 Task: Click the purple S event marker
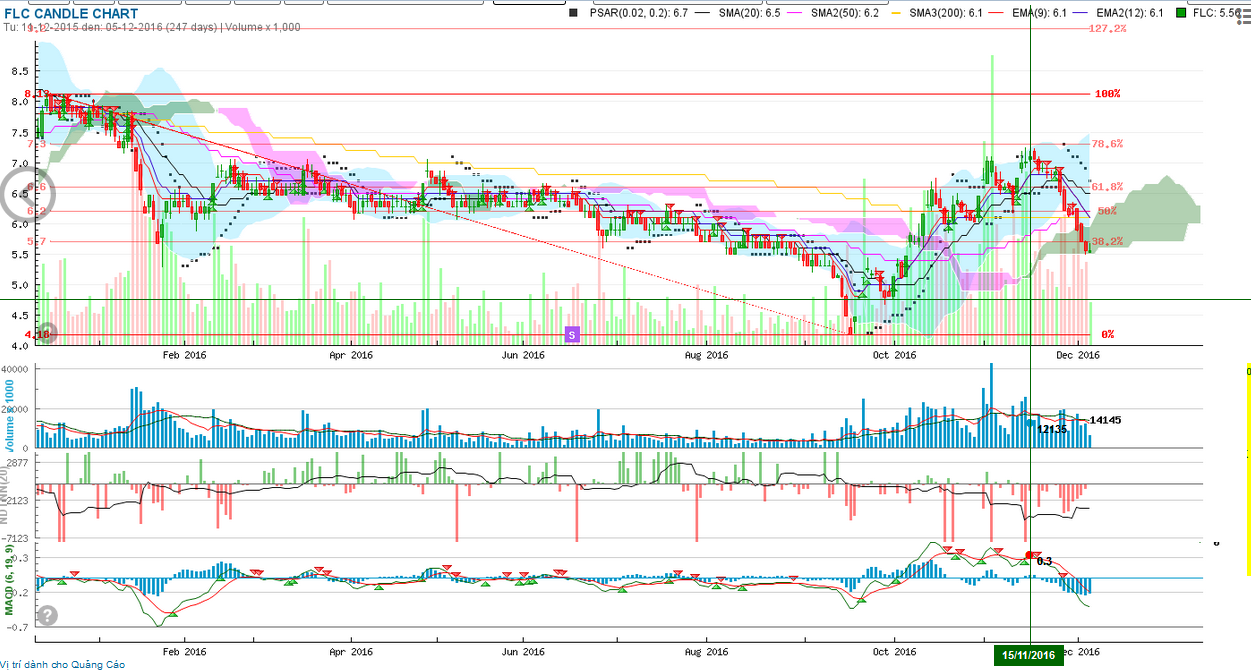573,334
